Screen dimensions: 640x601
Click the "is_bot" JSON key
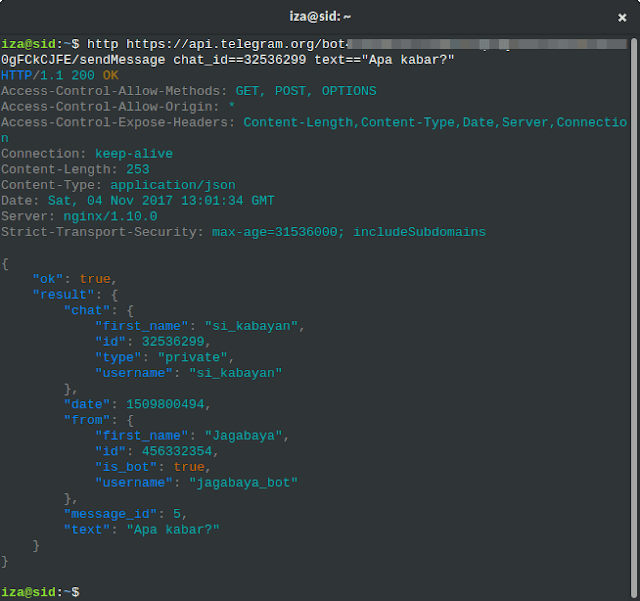pyautogui.click(x=126, y=467)
